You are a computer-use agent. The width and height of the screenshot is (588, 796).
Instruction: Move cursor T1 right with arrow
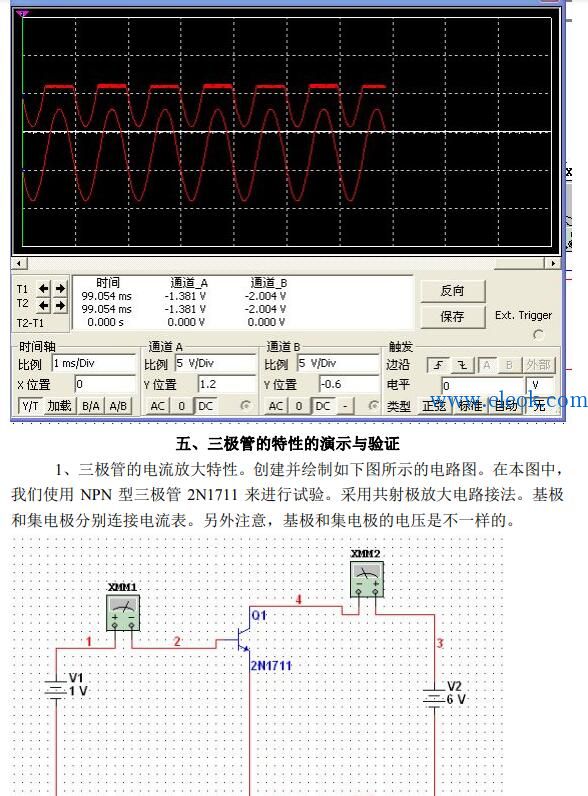point(60,289)
